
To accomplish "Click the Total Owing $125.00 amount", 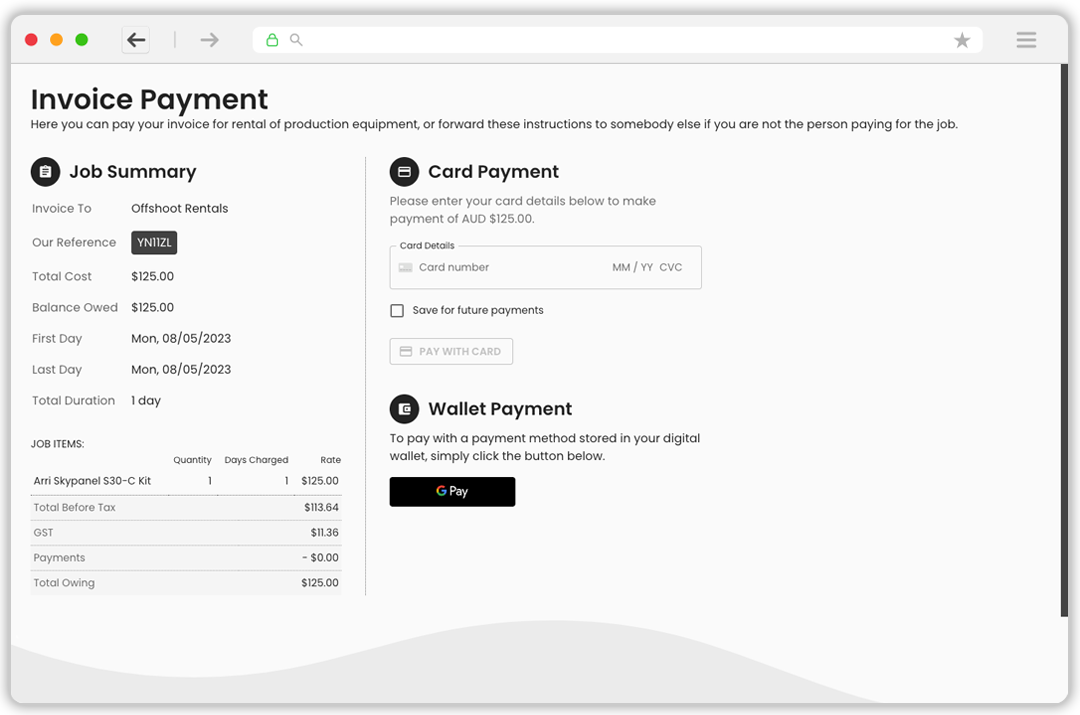I will click(320, 583).
